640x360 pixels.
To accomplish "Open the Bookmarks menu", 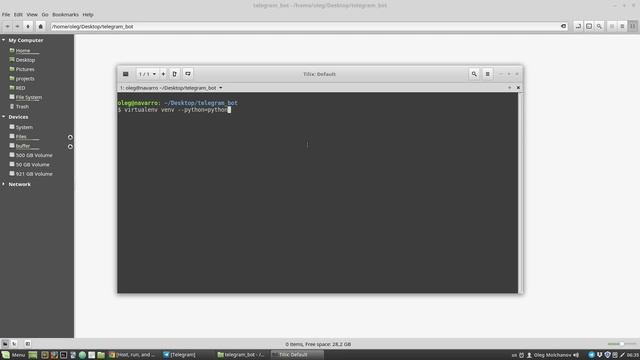I will [65, 14].
